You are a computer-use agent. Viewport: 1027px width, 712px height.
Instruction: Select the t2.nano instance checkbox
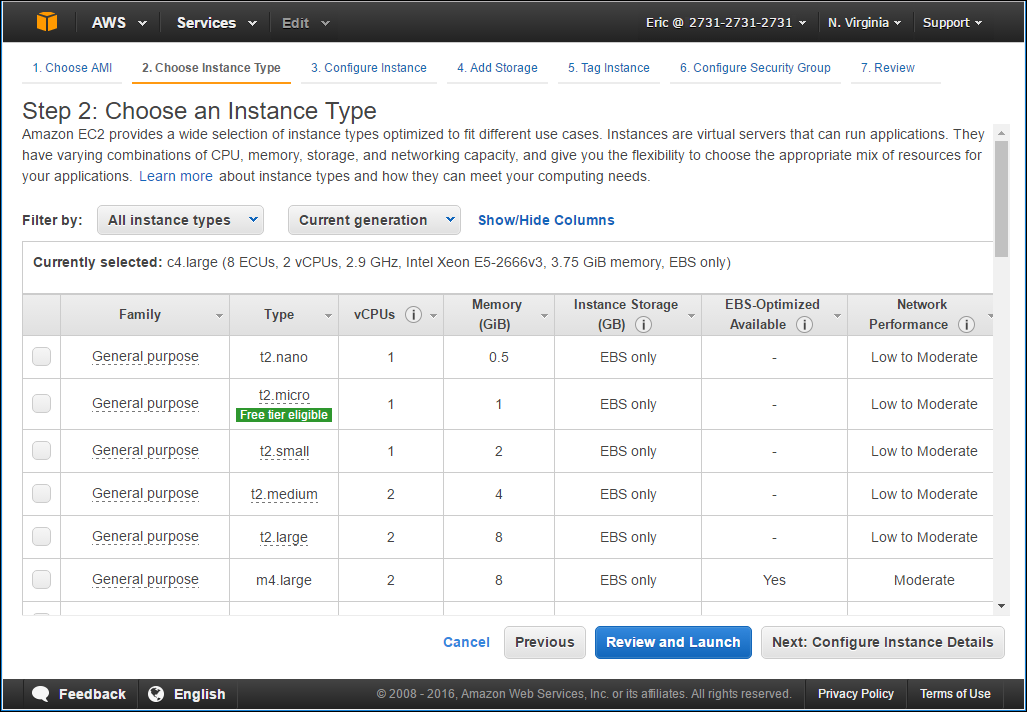click(x=41, y=357)
